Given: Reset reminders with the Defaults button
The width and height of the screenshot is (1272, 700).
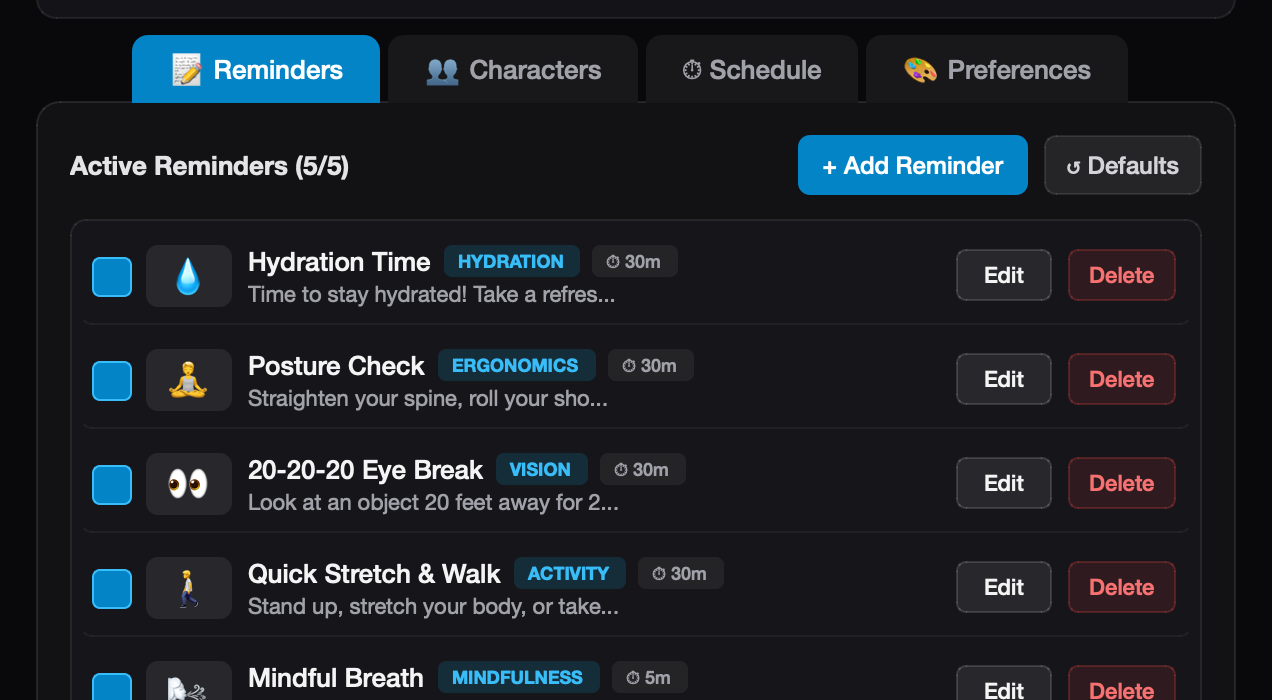Looking at the screenshot, I should point(1123,165).
